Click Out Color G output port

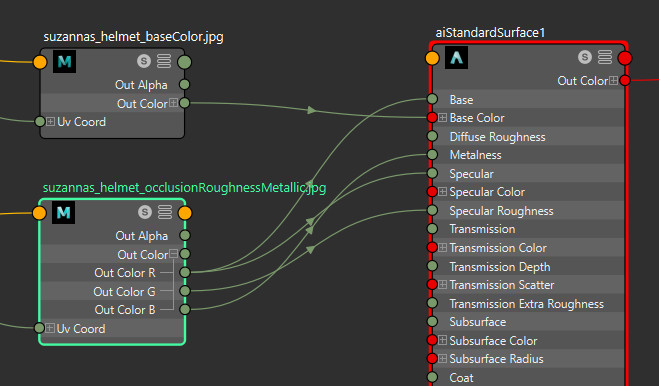pos(185,291)
